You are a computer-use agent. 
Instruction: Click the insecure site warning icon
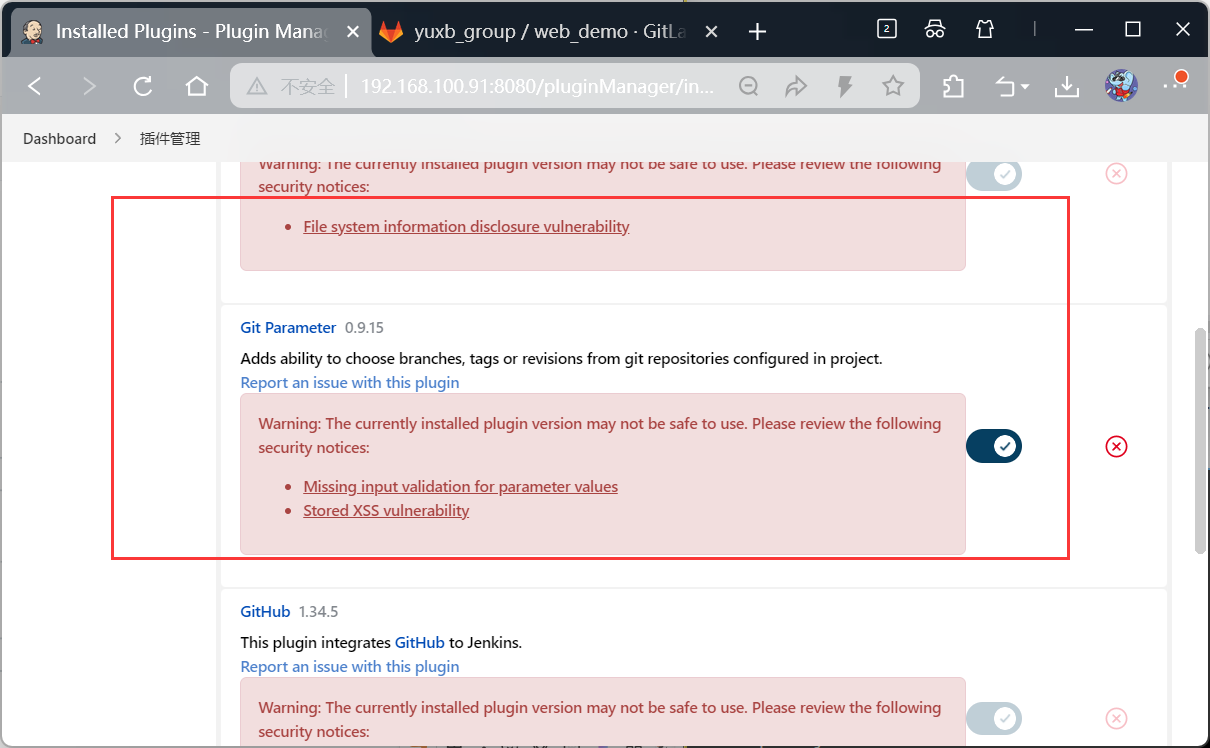[257, 87]
